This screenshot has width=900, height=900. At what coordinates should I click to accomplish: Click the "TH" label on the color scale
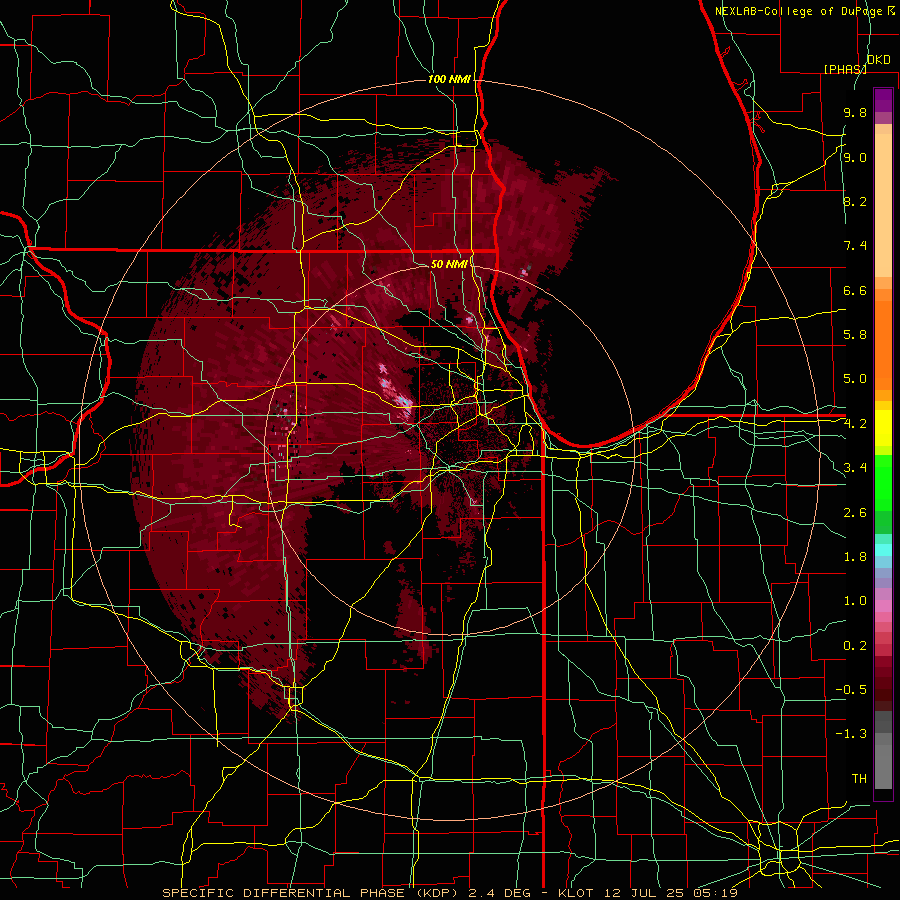coord(859,779)
